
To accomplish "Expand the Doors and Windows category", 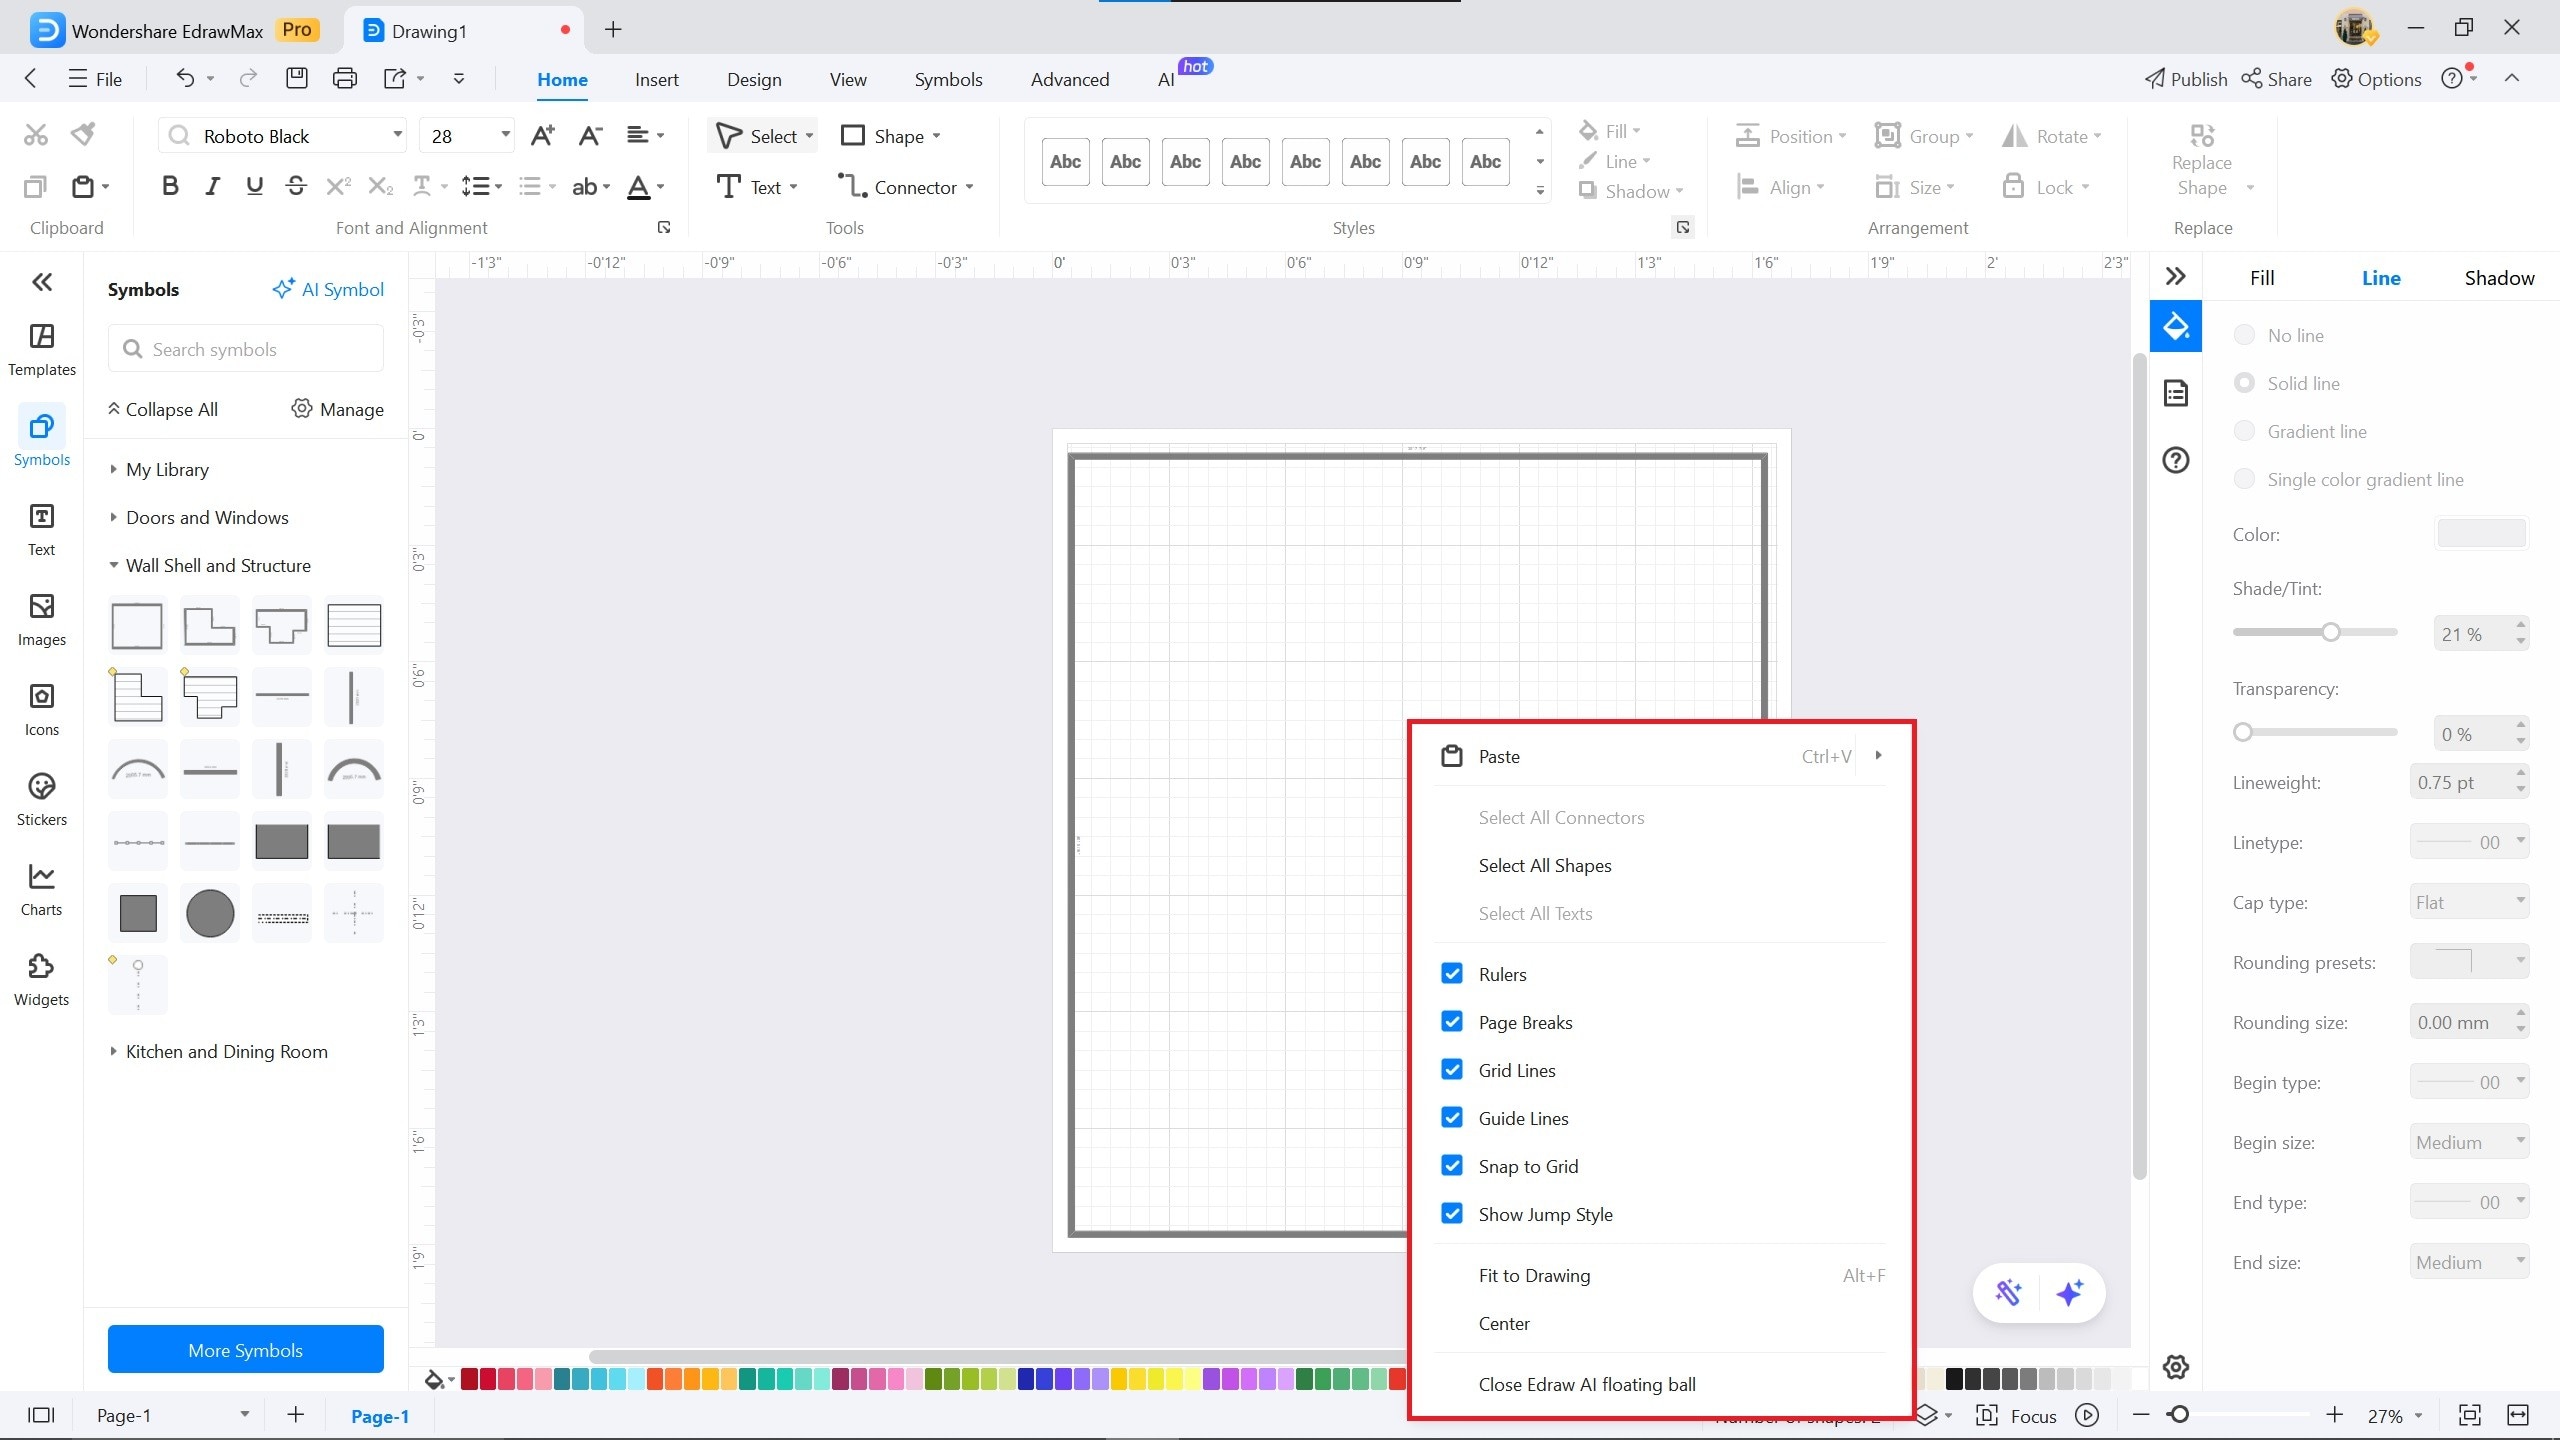I will pos(207,517).
